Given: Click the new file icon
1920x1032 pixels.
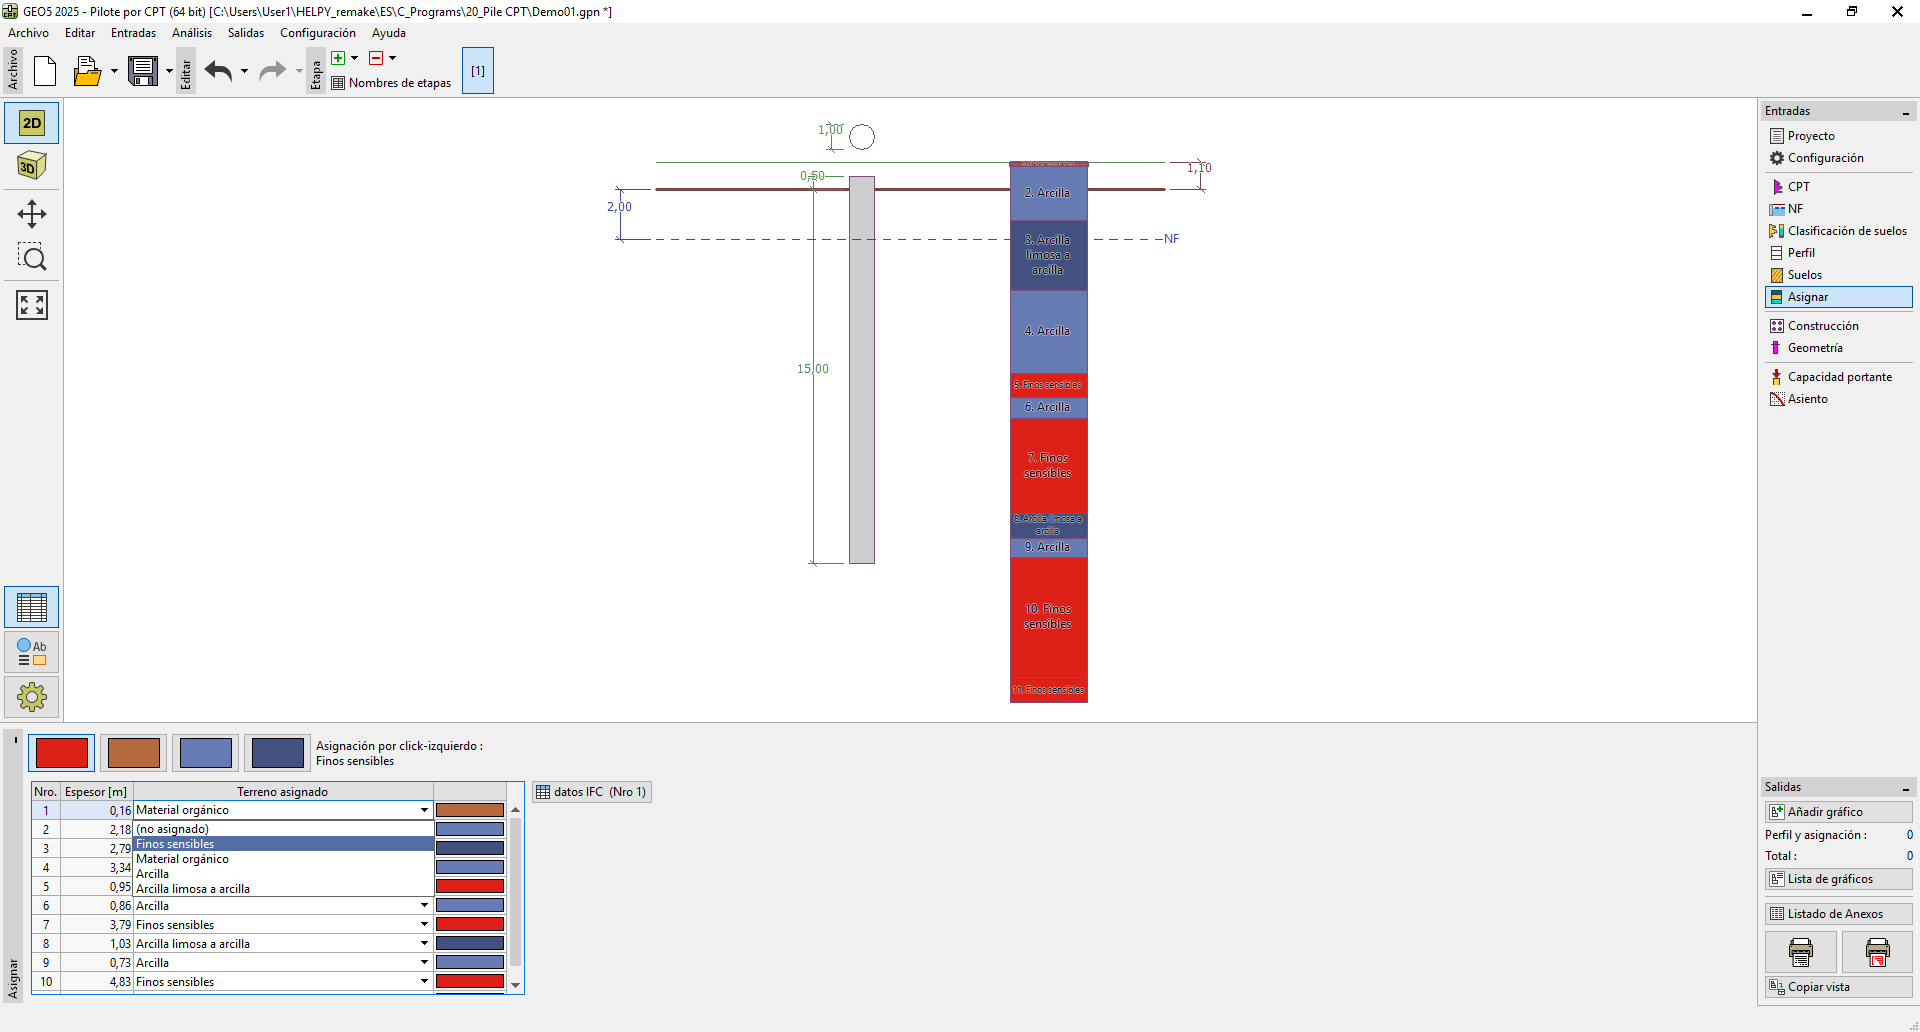Looking at the screenshot, I should tap(45, 71).
